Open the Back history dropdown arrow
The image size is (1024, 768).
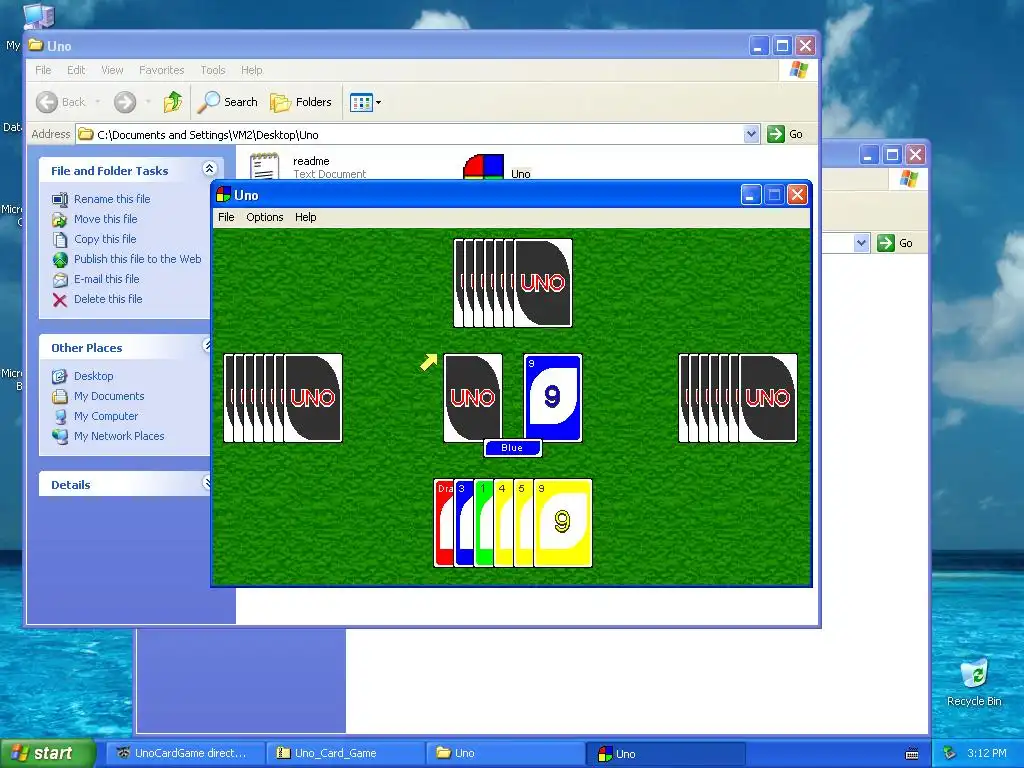(x=98, y=102)
